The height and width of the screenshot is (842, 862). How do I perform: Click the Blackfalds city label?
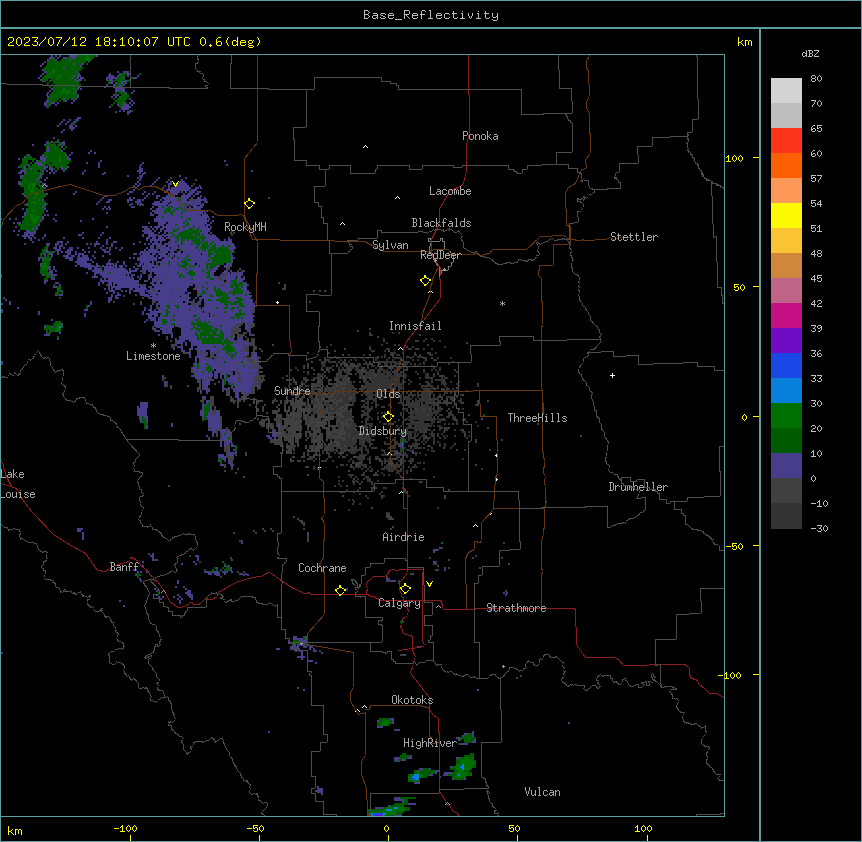click(441, 223)
